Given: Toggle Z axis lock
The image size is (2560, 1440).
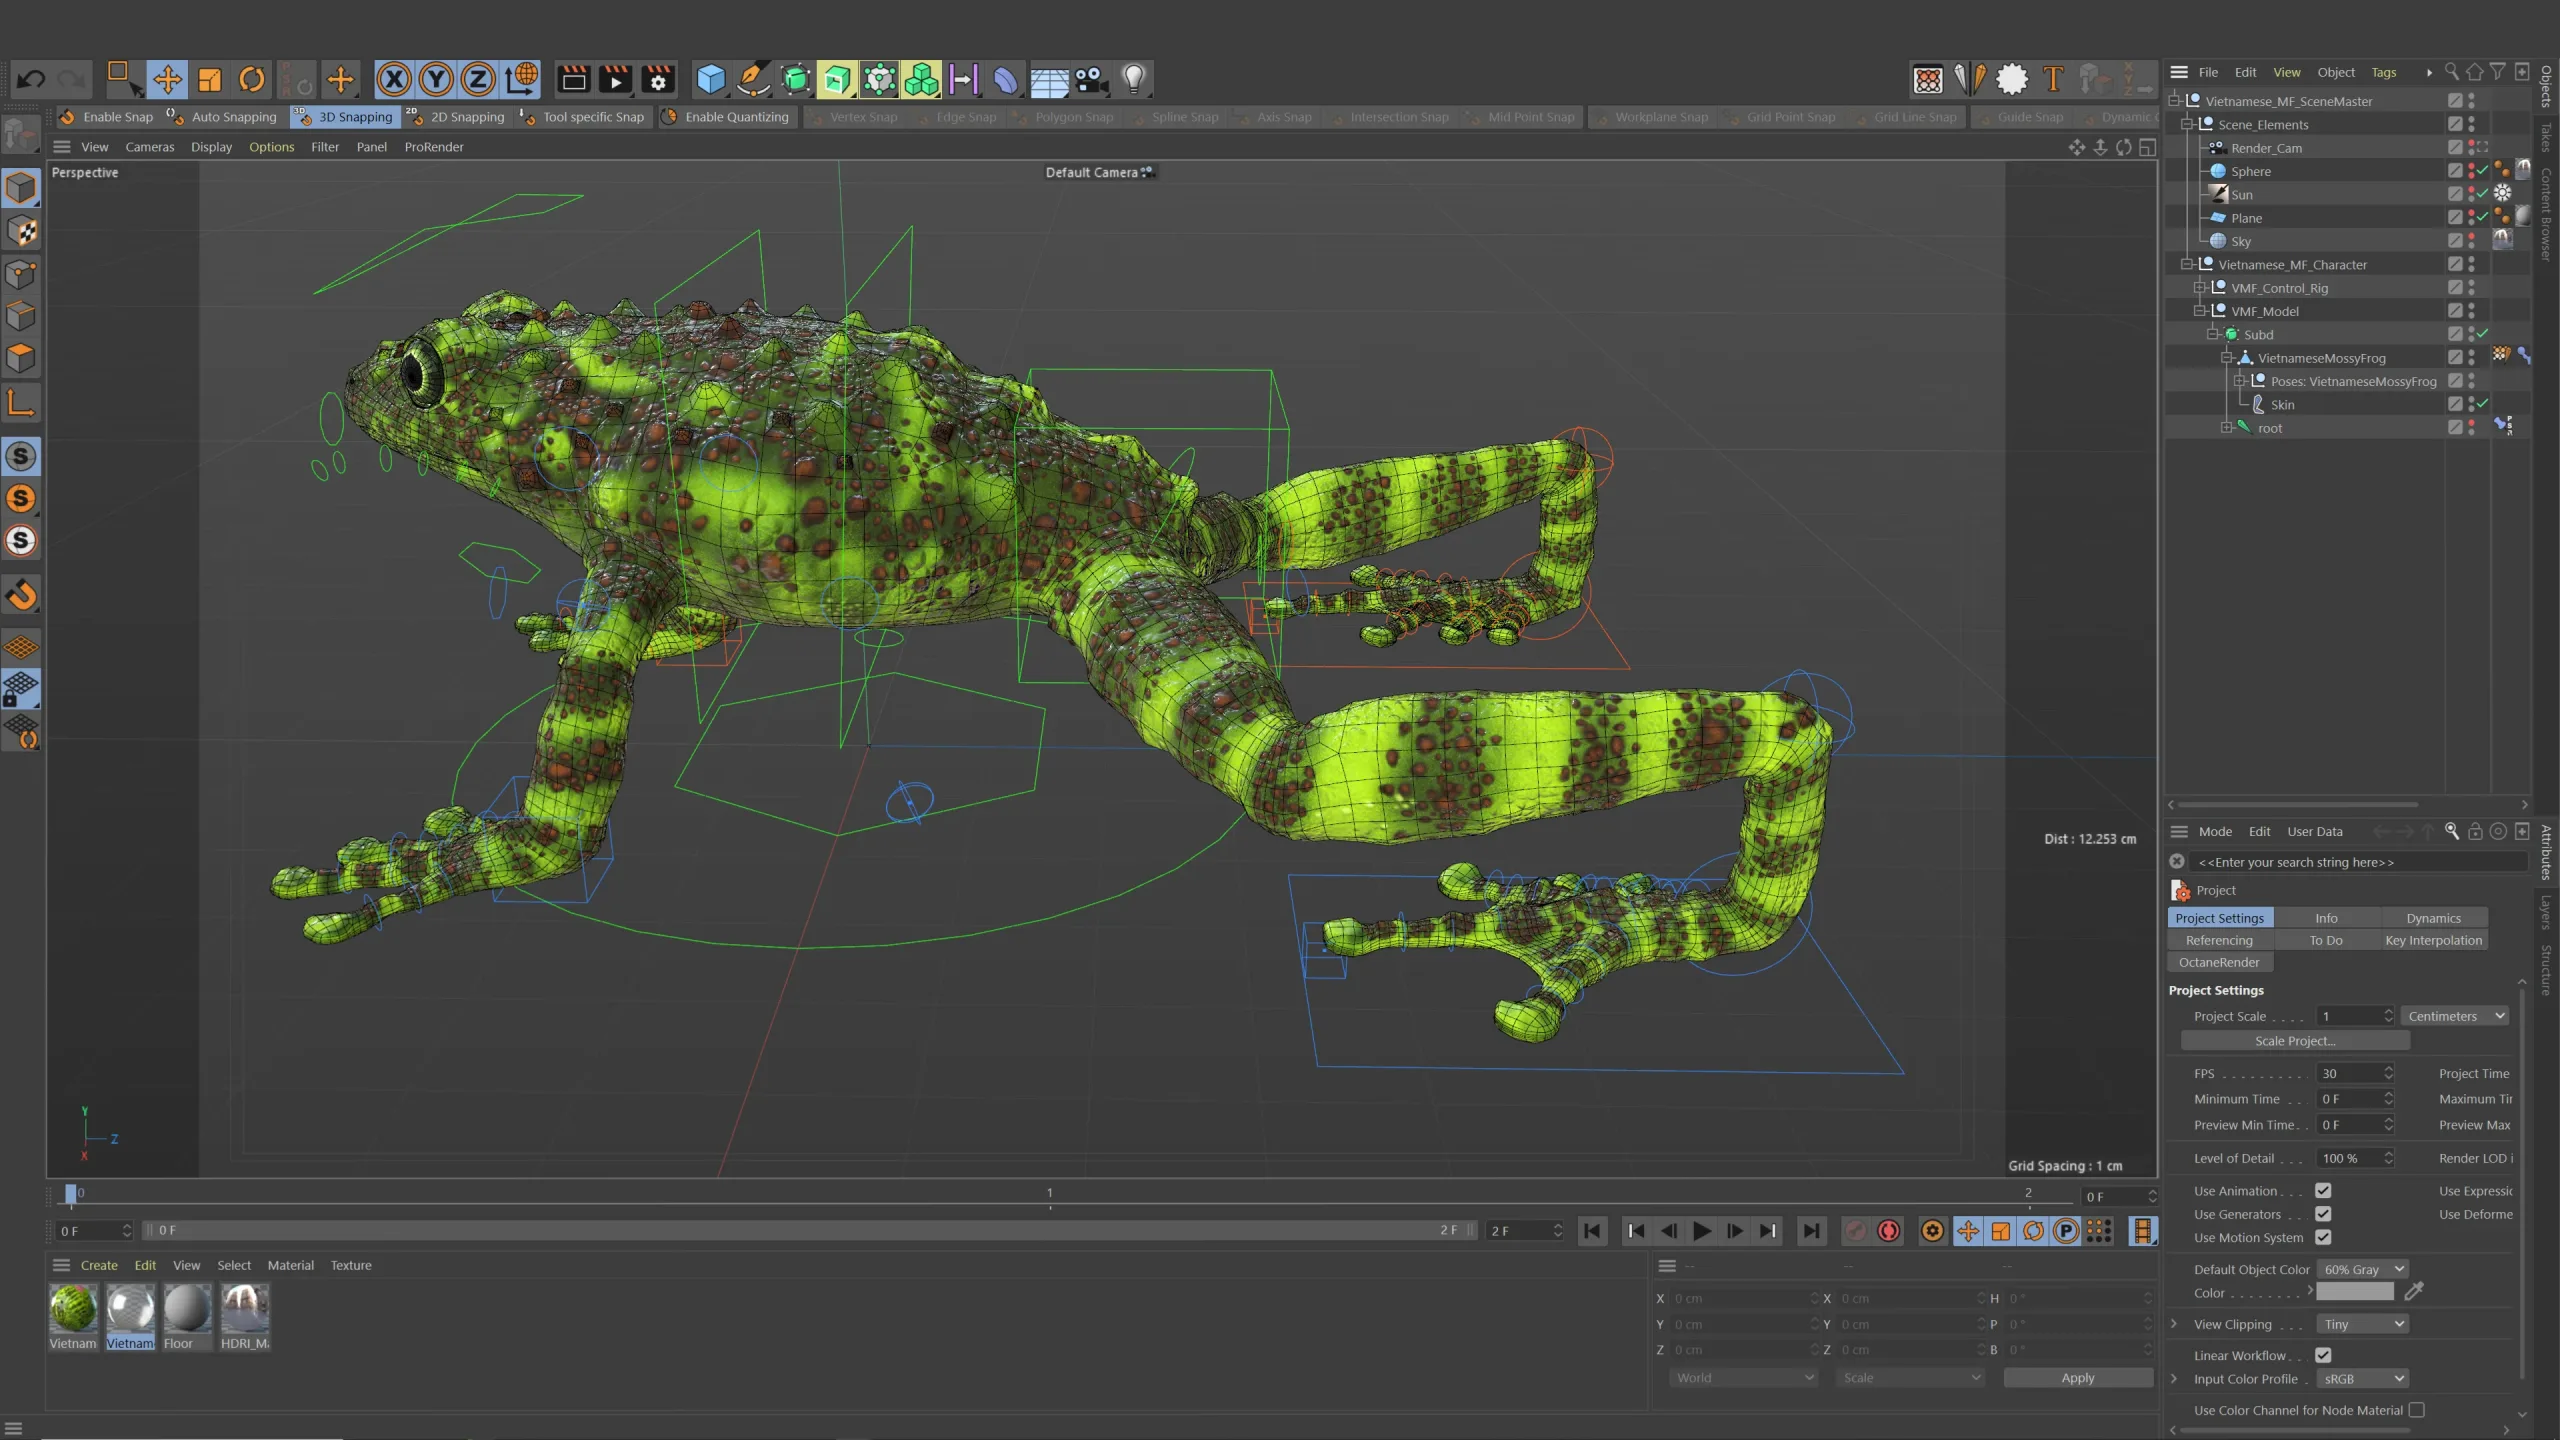Looking at the screenshot, I should [x=478, y=79].
